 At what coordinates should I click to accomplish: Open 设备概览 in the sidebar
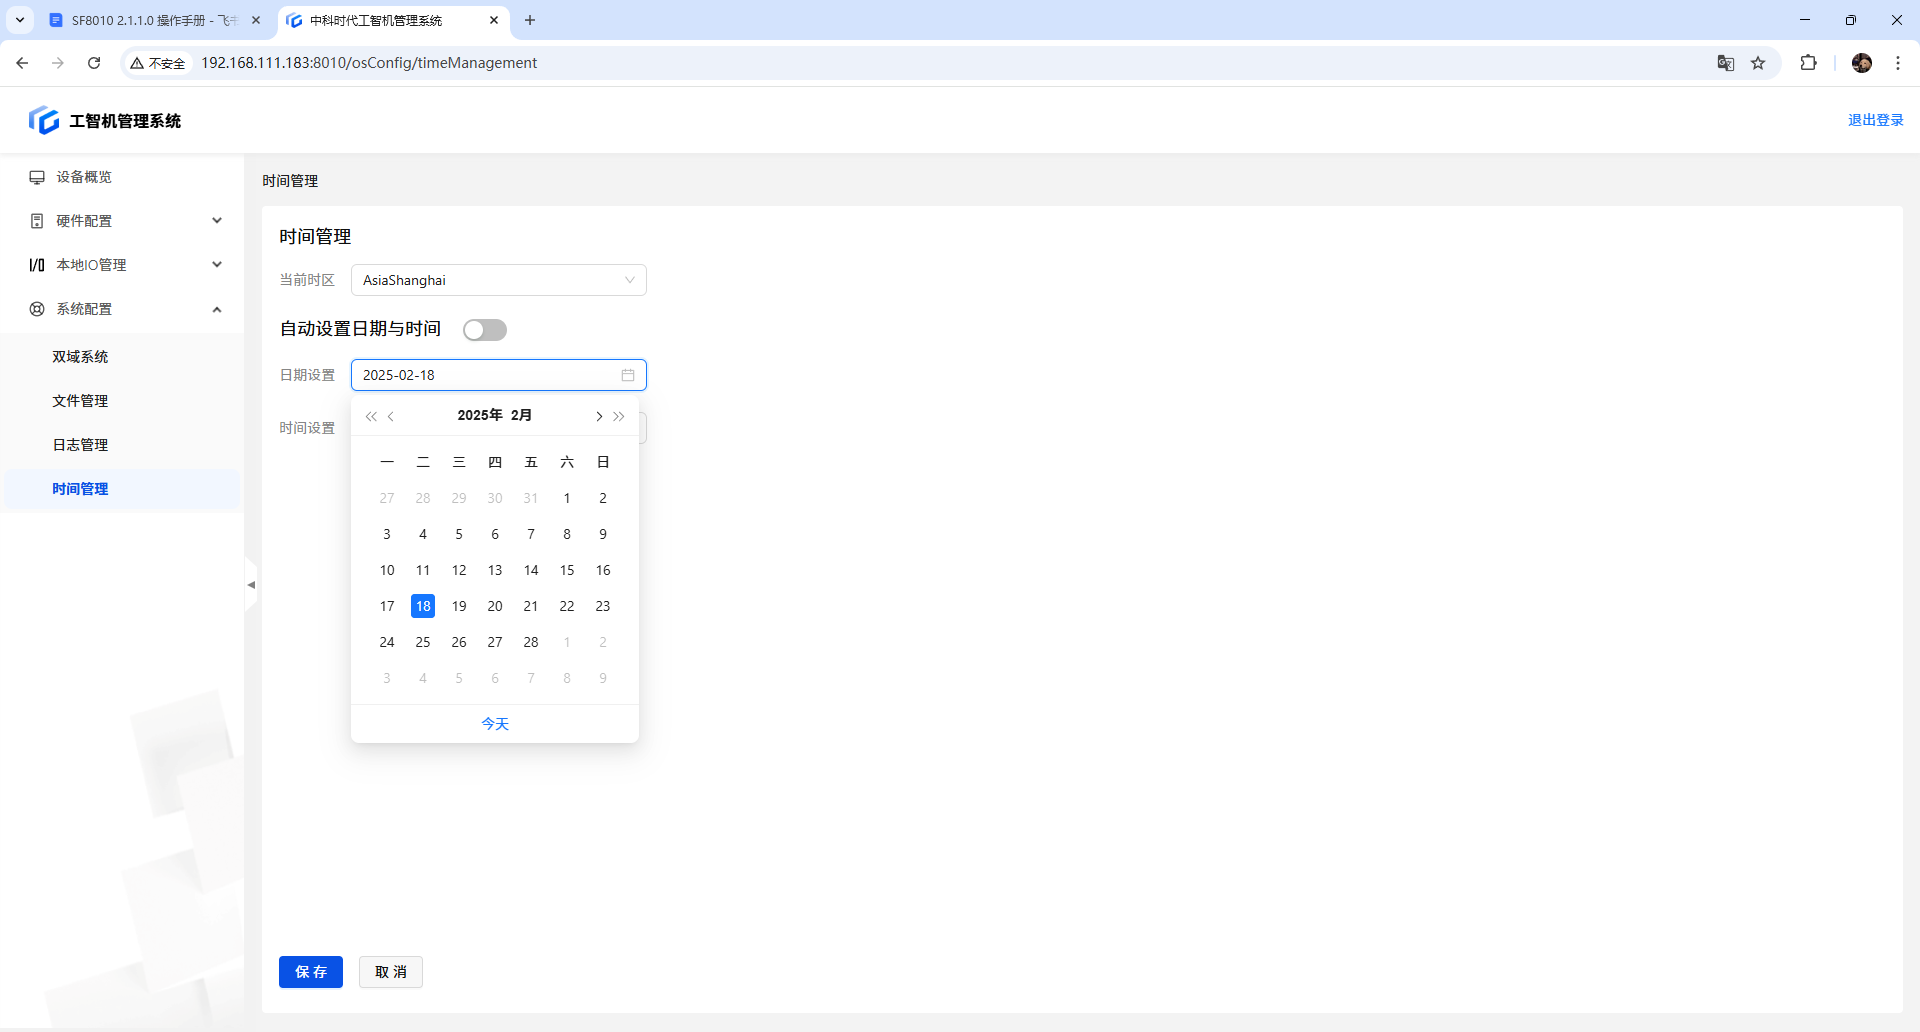(x=124, y=177)
